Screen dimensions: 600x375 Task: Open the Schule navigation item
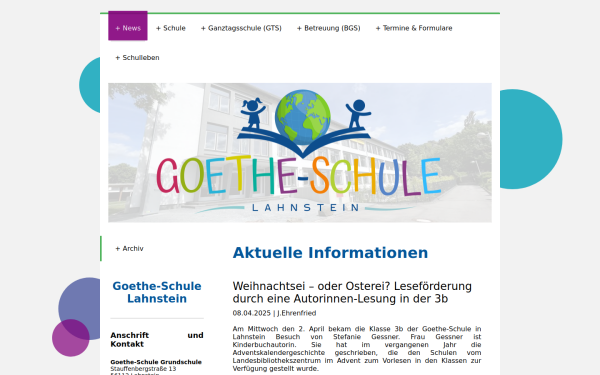[171, 28]
